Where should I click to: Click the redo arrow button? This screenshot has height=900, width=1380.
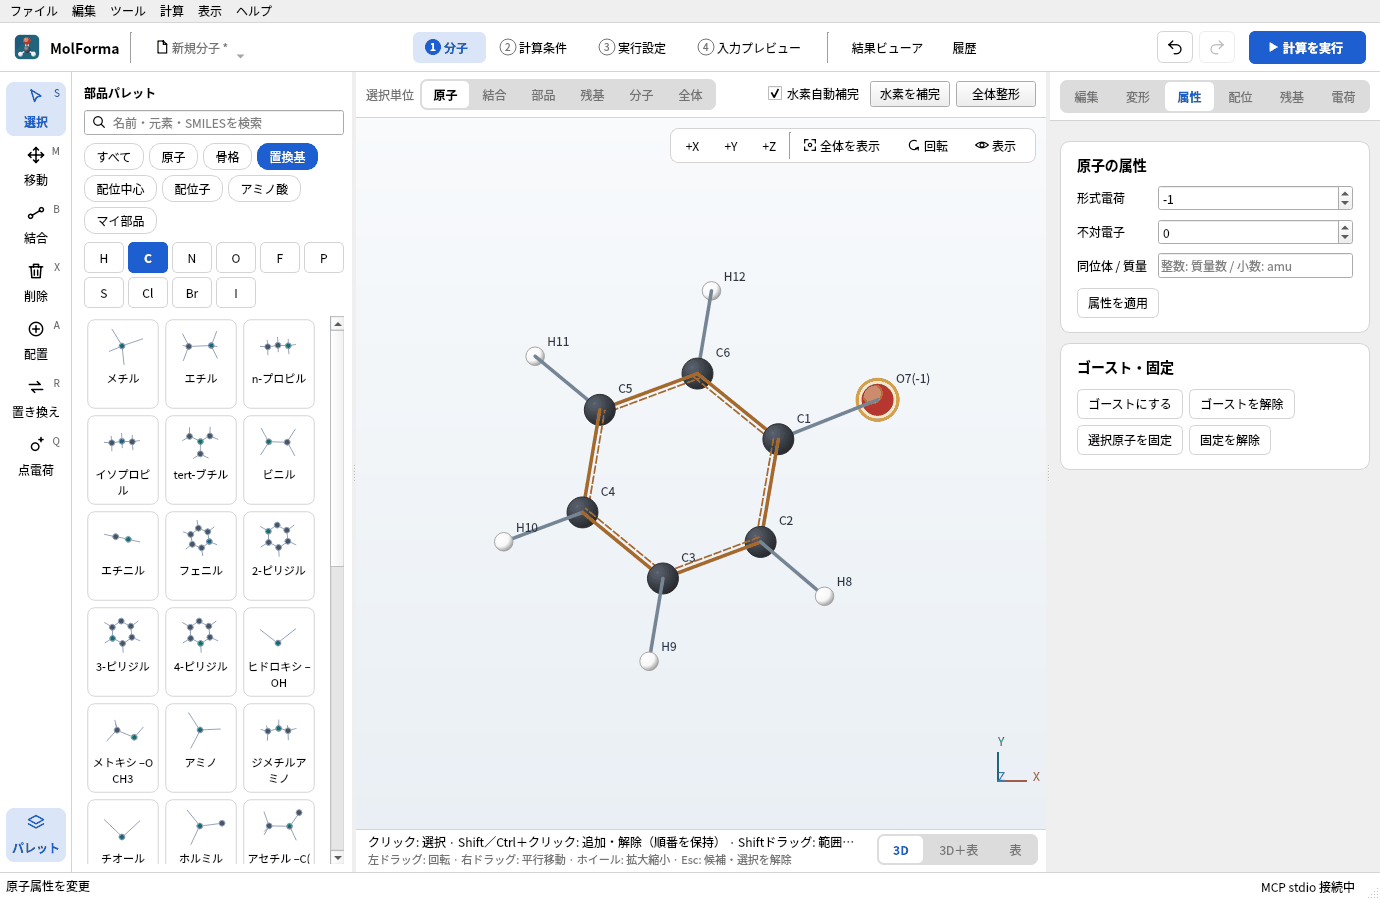(1217, 47)
